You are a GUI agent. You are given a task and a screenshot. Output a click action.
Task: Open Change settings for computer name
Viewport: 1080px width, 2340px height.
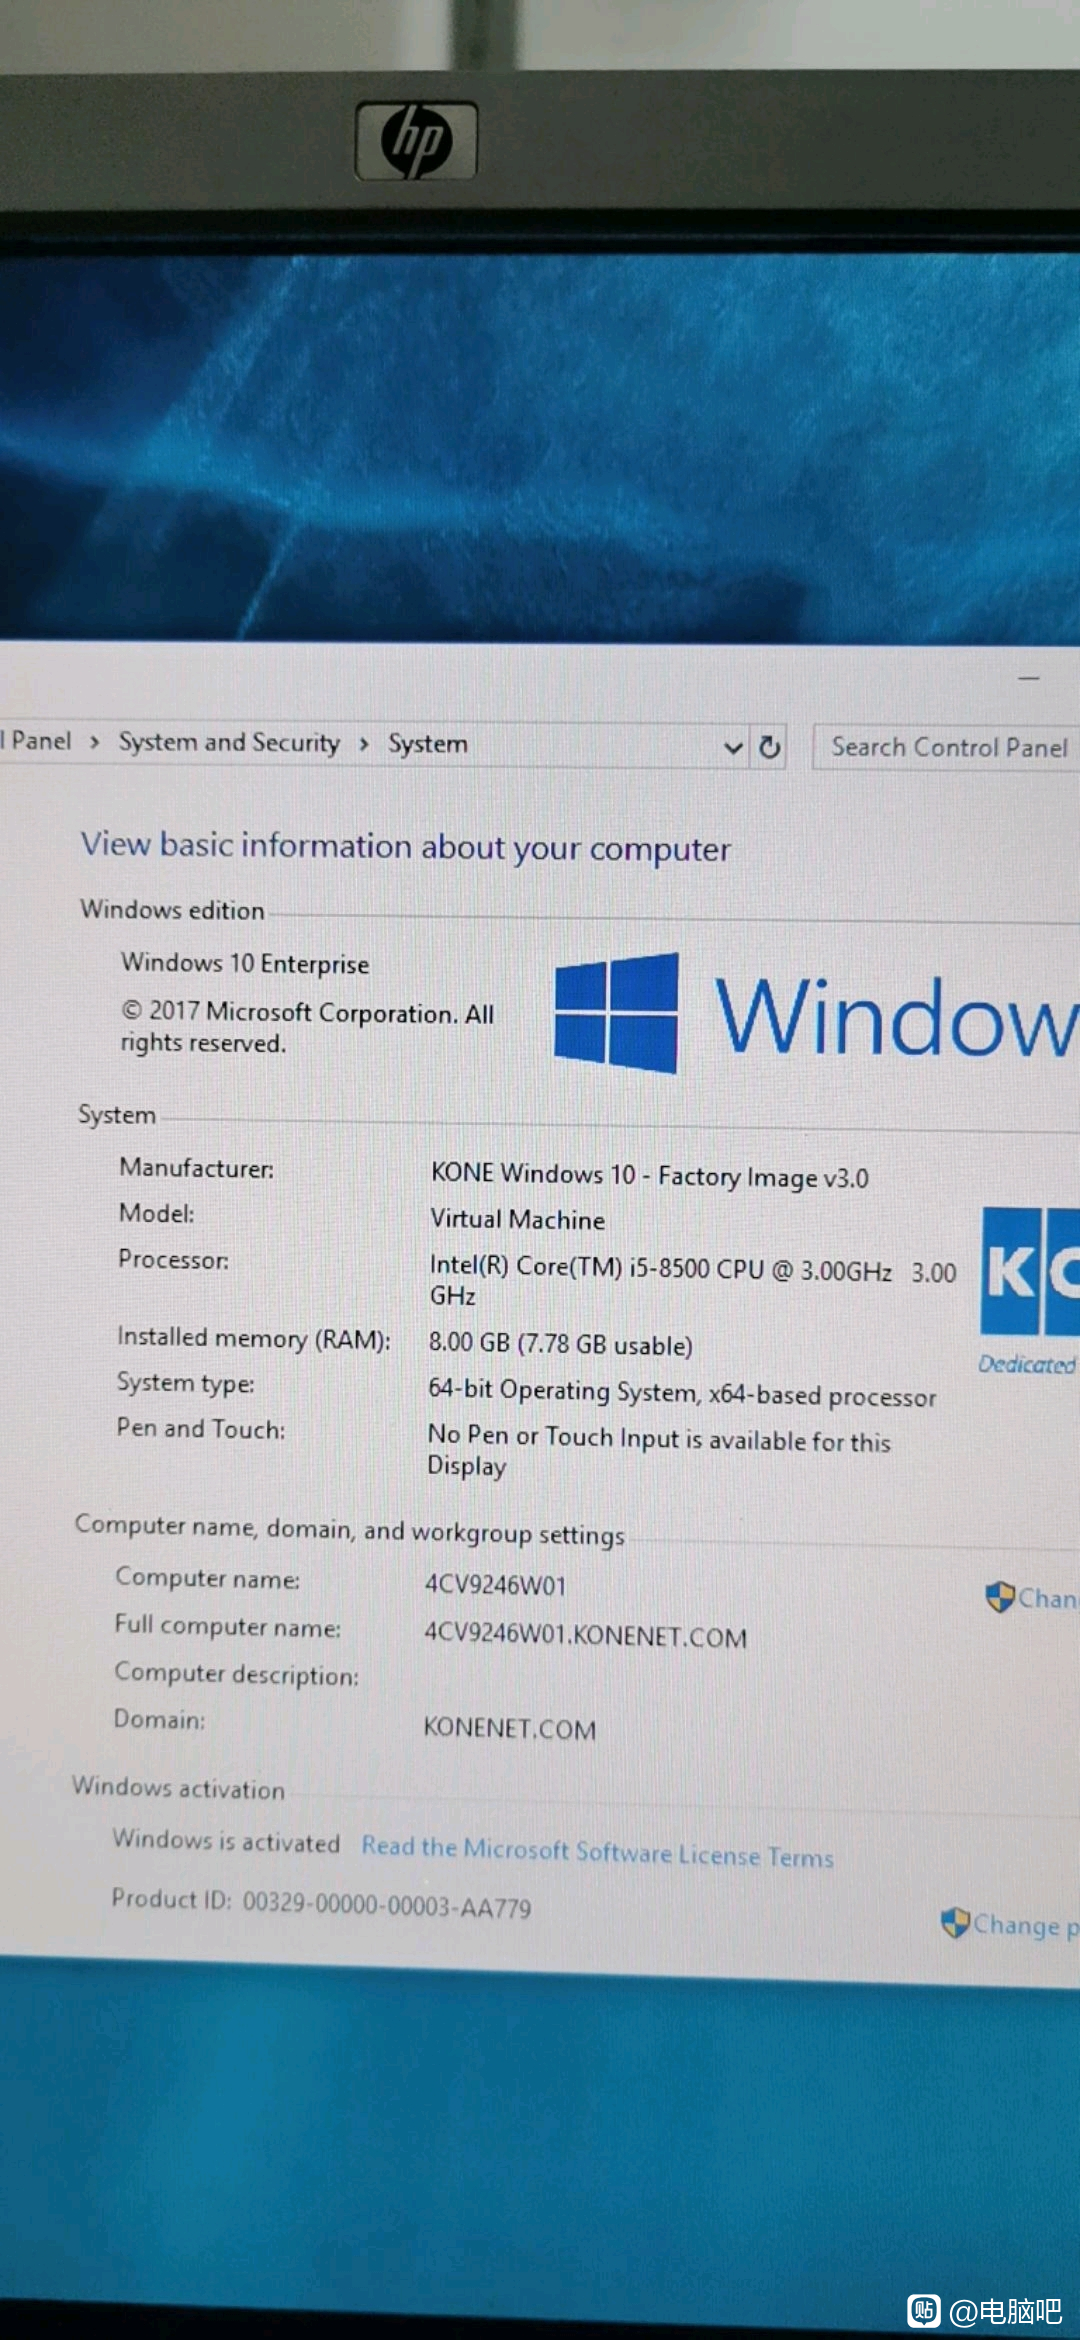coord(1032,1597)
